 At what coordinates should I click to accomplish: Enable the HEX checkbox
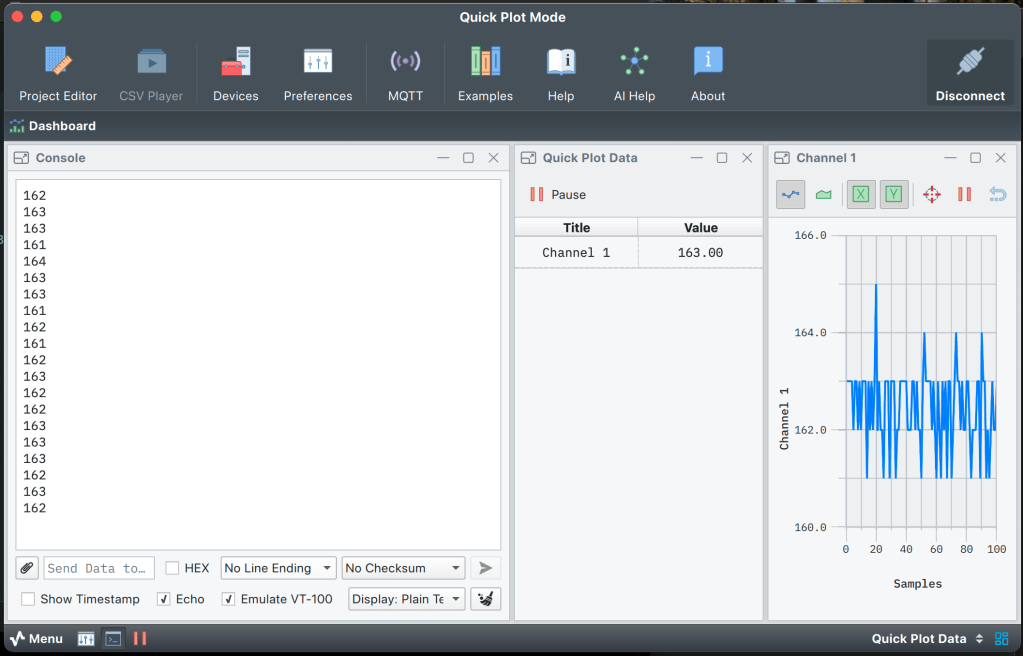173,568
